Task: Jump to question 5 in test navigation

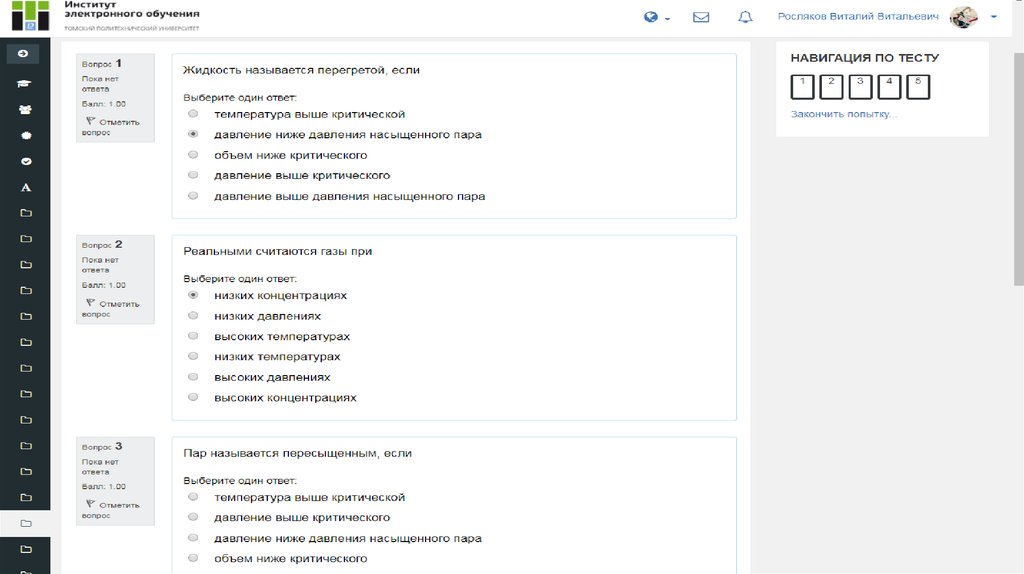Action: (x=918, y=86)
